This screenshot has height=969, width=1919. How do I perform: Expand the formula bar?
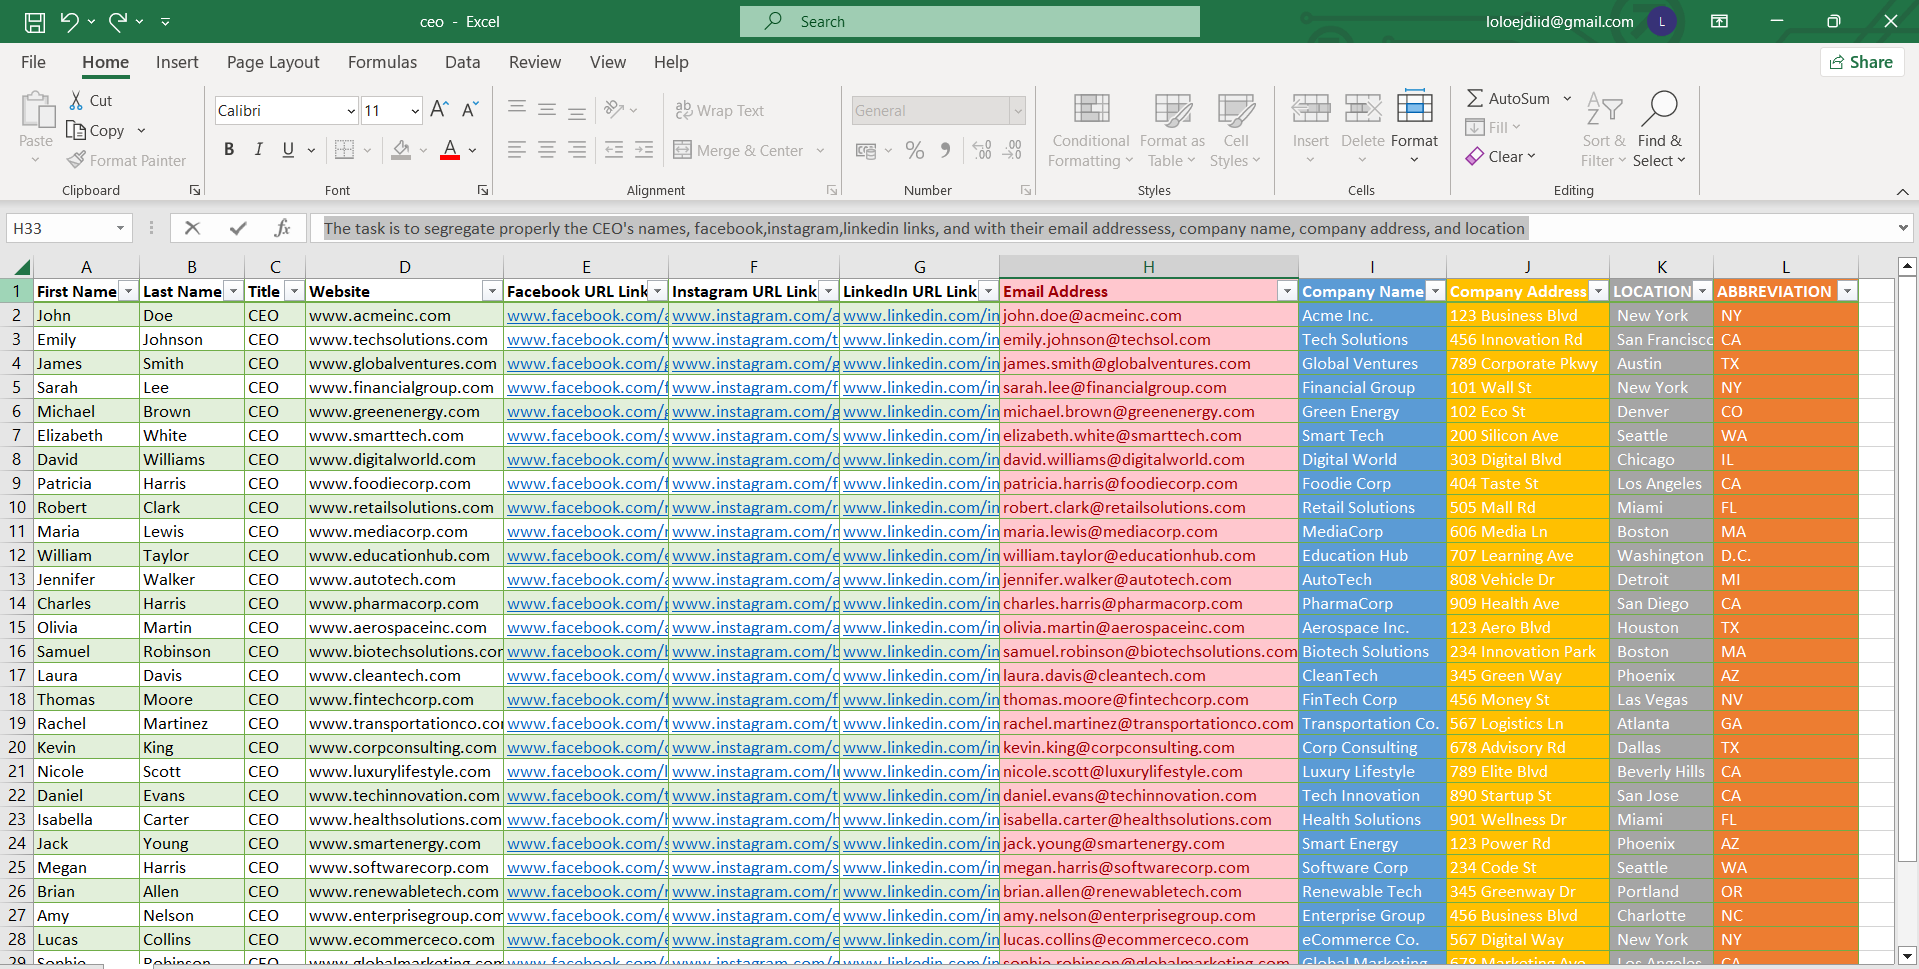(x=1902, y=228)
